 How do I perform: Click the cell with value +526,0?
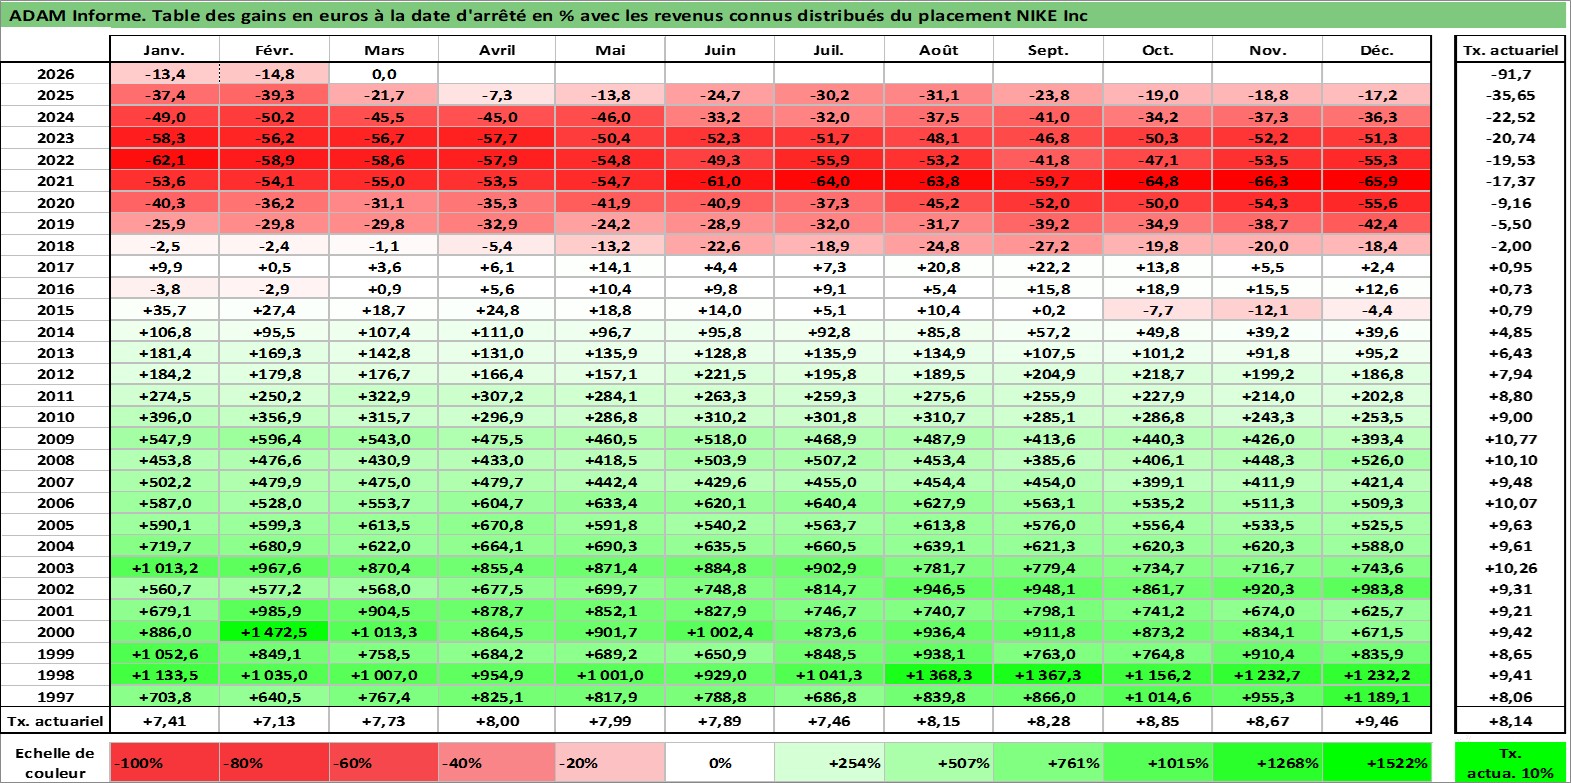tap(1377, 460)
